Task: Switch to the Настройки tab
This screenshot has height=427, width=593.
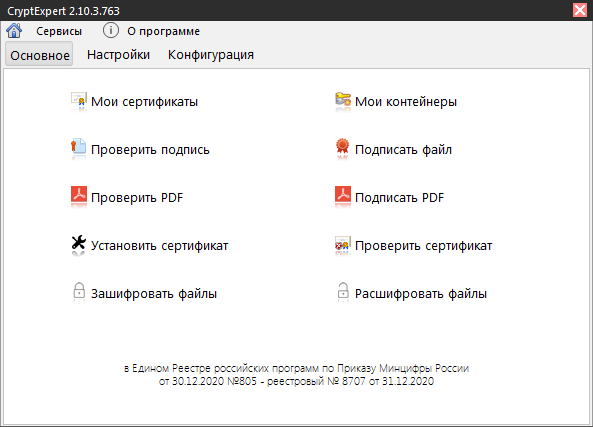Action: 118,55
